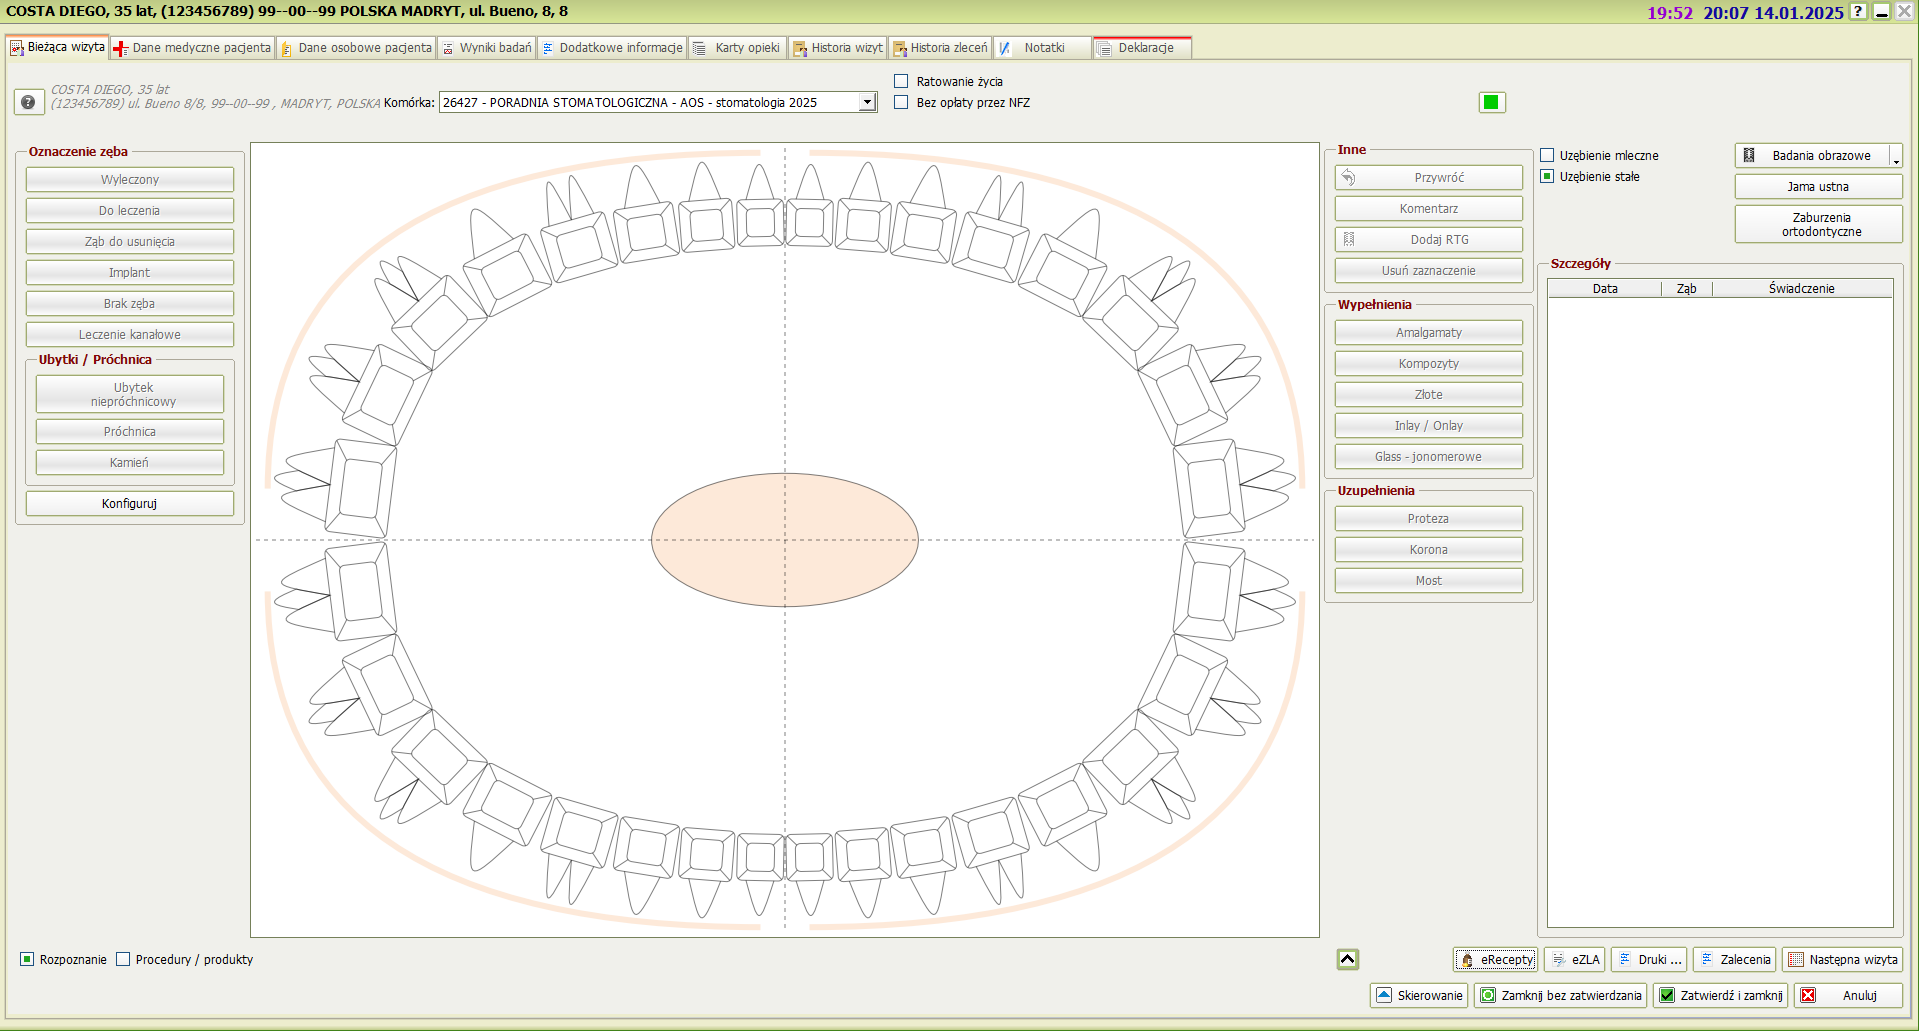Click the Jama ustna button
1919x1031 pixels.
(1817, 187)
